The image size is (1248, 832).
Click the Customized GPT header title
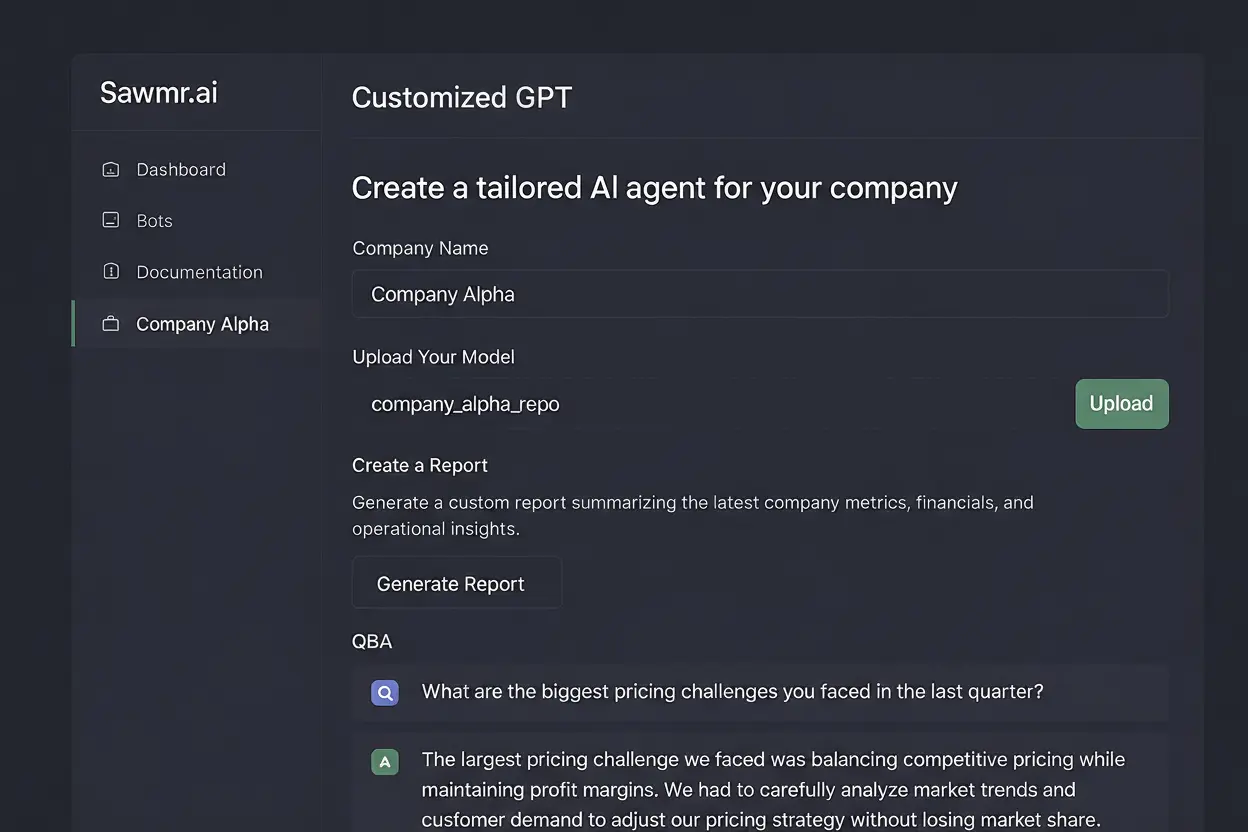462,97
